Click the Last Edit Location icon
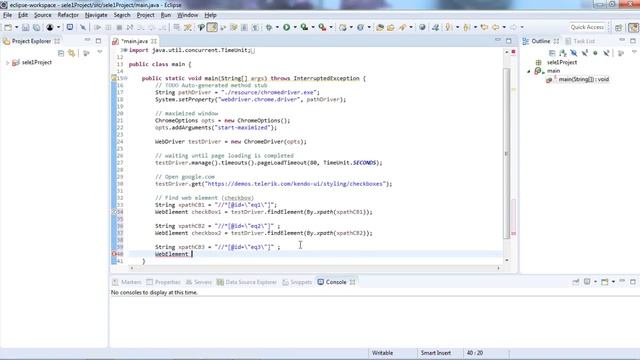Image resolution: width=640 pixels, height=360 pixels. (x=484, y=27)
